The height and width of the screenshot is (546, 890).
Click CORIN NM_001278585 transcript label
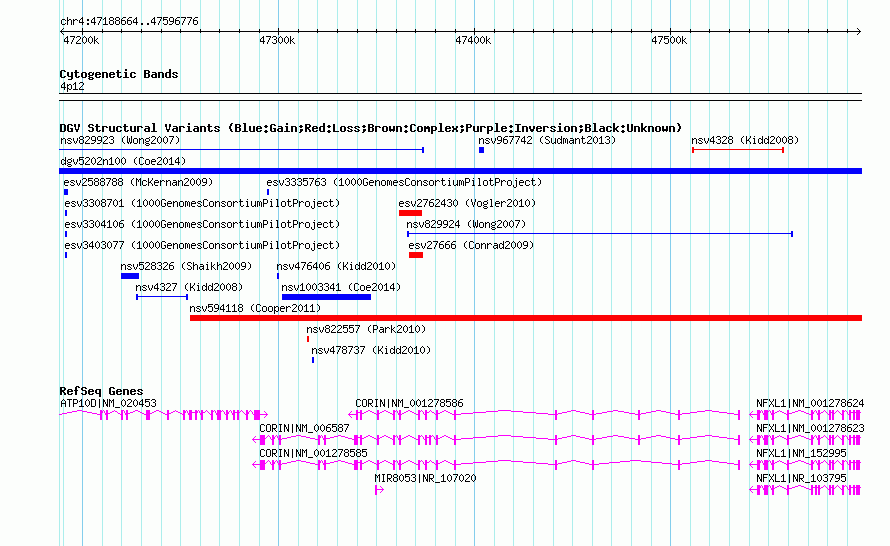click(313, 453)
